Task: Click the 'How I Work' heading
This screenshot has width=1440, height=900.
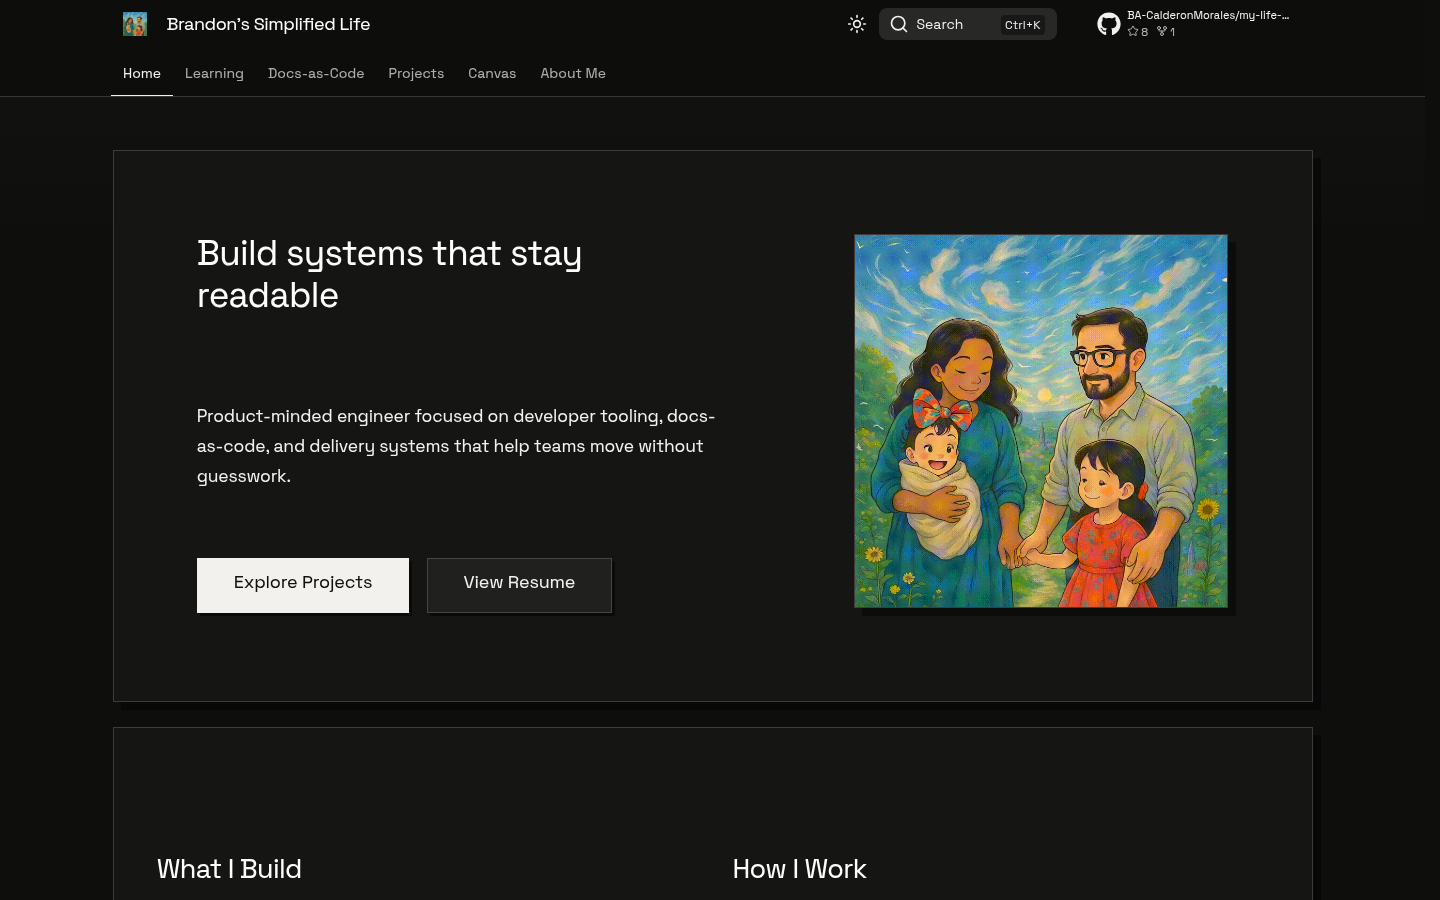Action: (x=799, y=869)
